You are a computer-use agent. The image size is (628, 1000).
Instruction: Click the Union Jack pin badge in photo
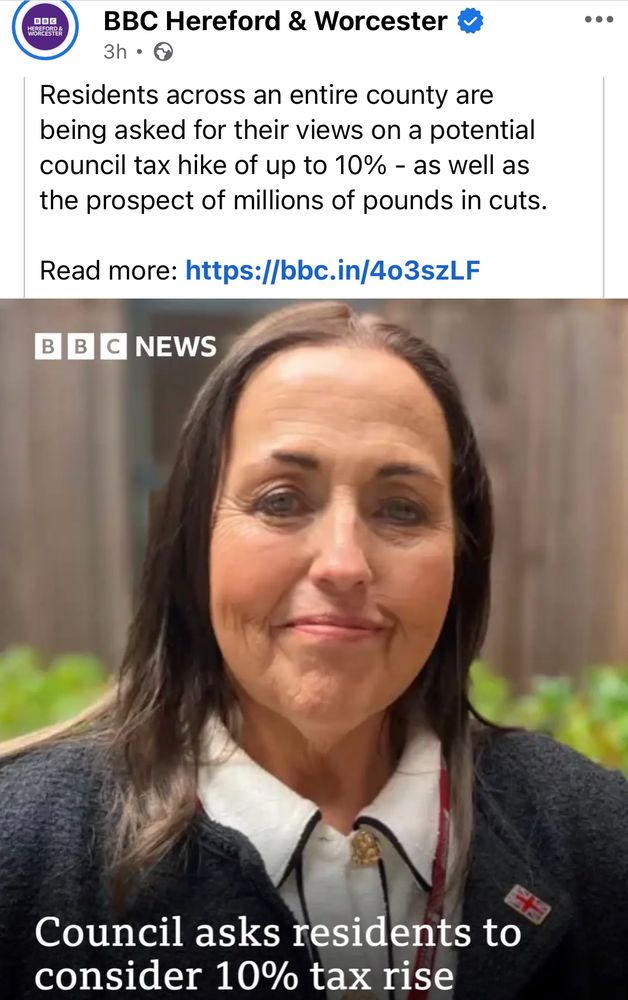pyautogui.click(x=527, y=903)
